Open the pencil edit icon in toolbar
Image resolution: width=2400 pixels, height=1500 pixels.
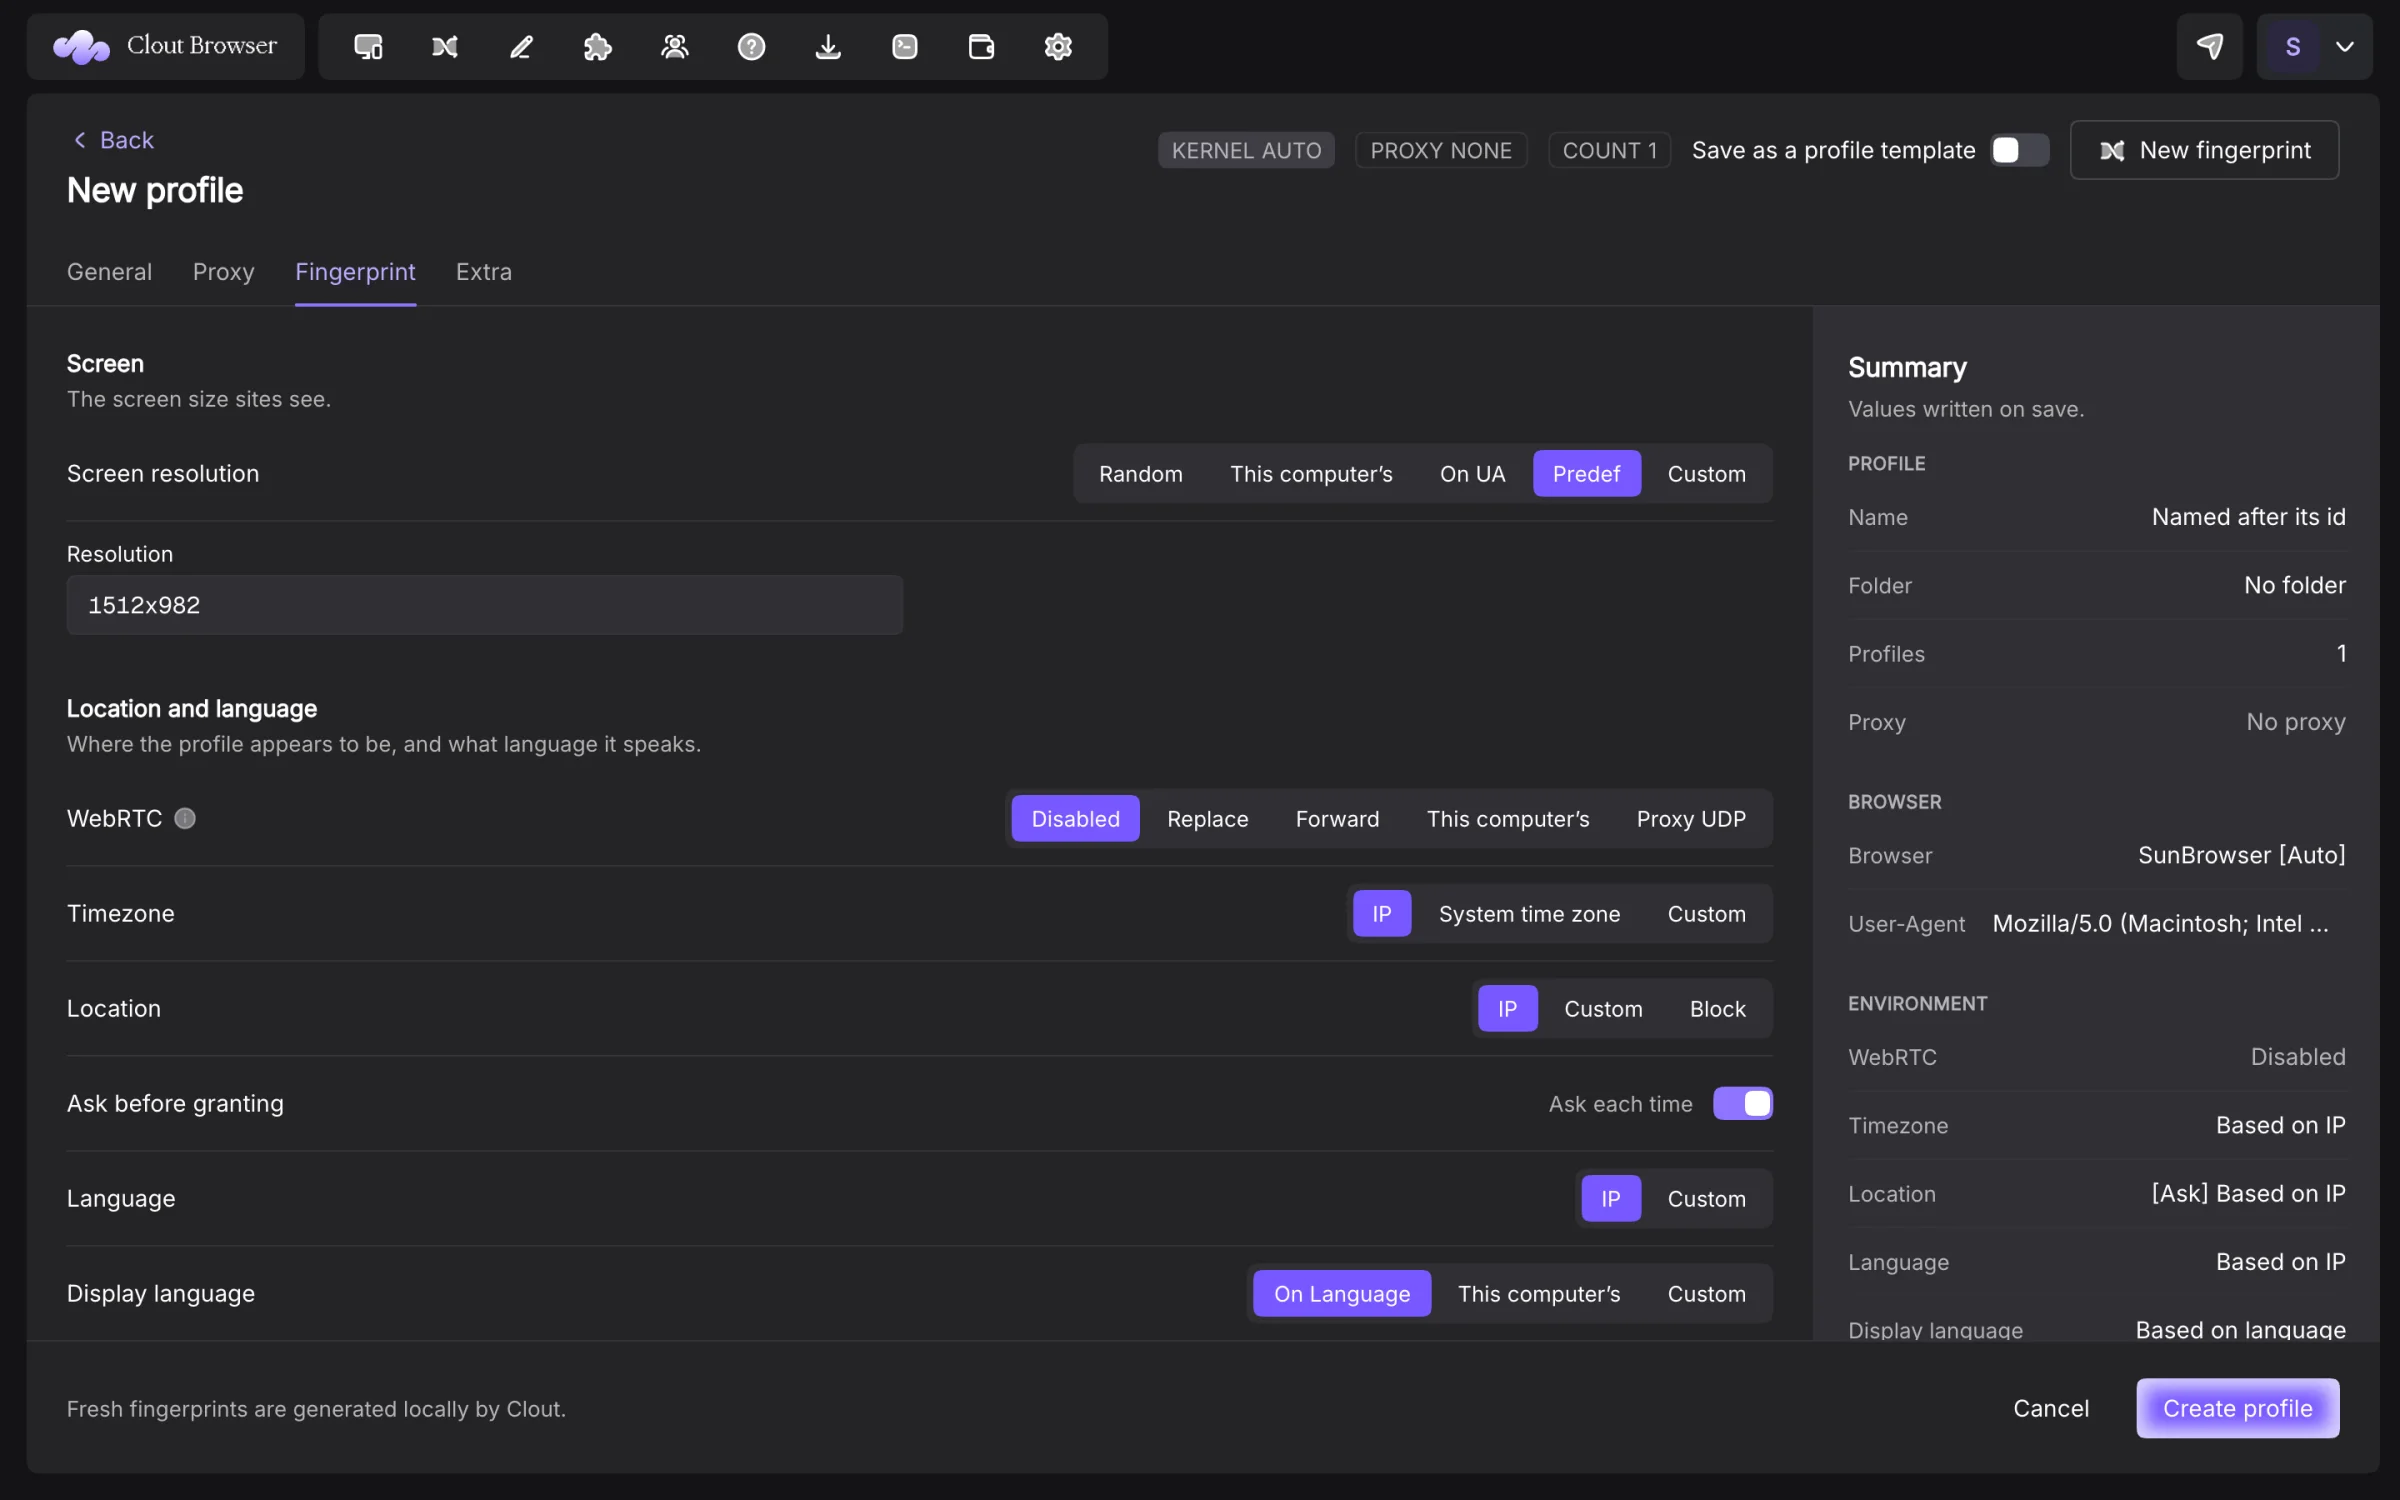[521, 47]
